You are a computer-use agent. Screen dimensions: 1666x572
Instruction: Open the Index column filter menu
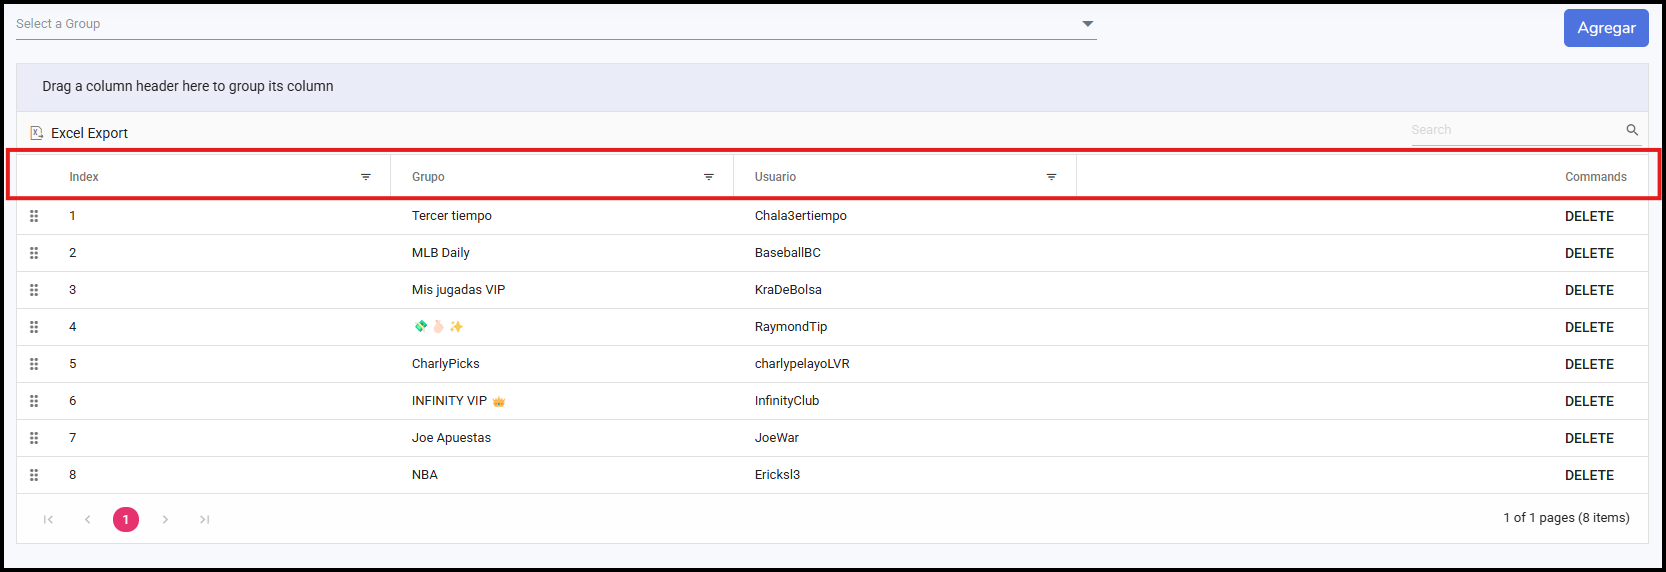tap(366, 177)
